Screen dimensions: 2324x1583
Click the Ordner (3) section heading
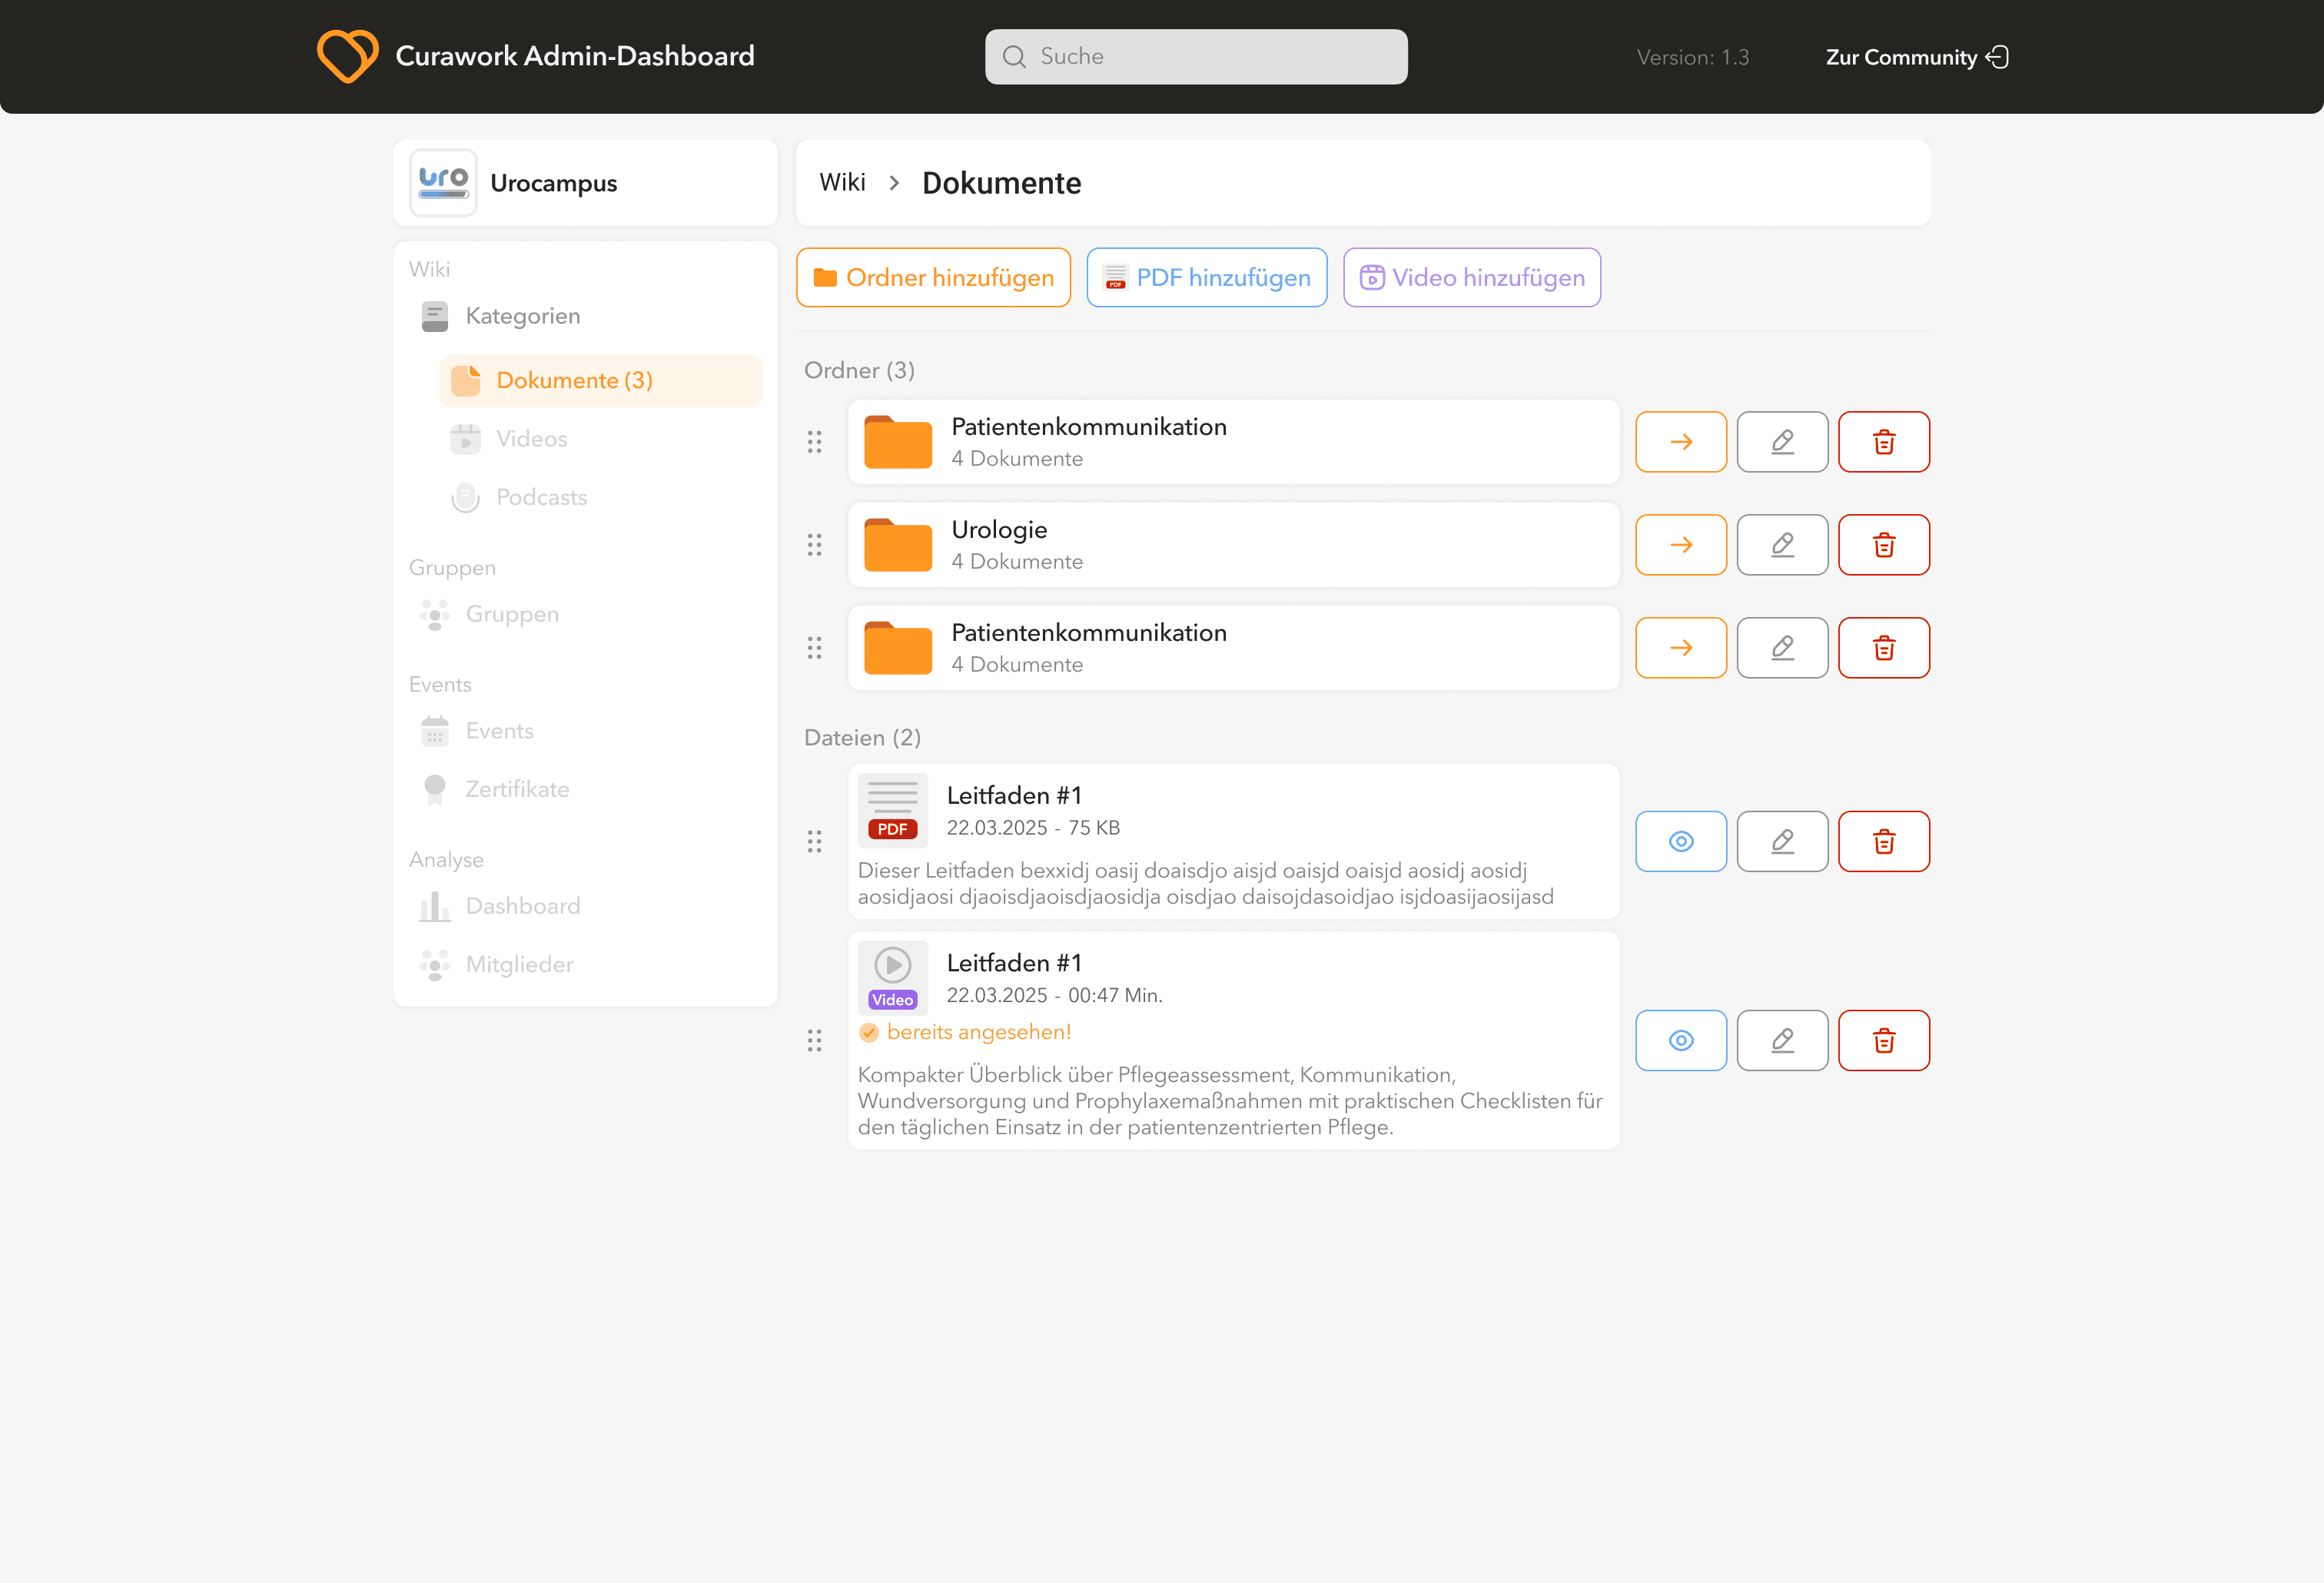859,370
